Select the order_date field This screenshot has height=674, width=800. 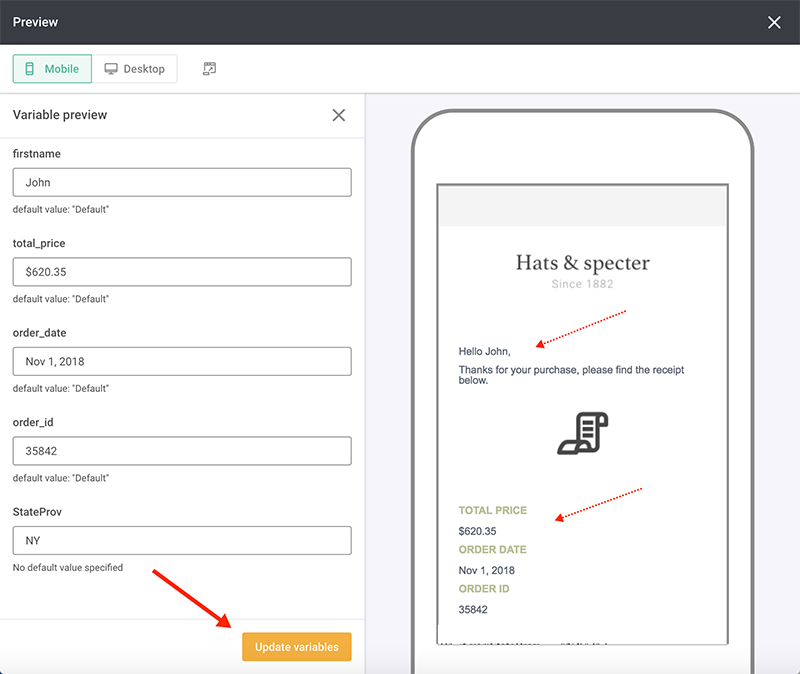181,361
